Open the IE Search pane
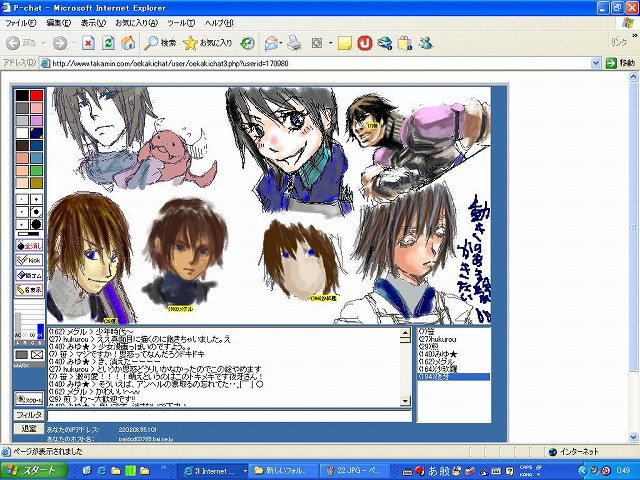Image resolution: width=640 pixels, height=480 pixels. (160, 43)
